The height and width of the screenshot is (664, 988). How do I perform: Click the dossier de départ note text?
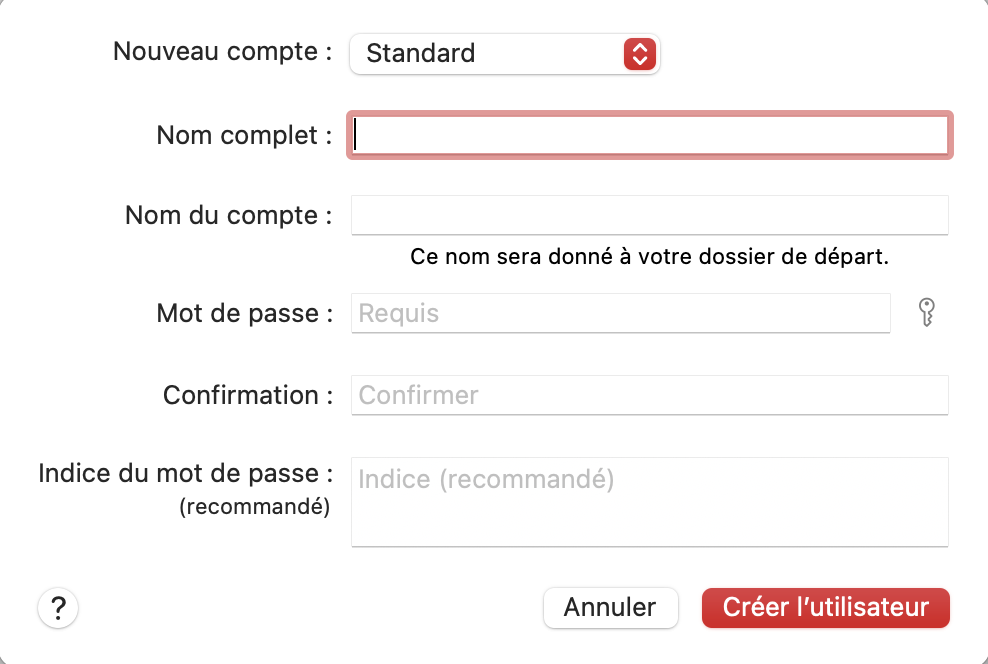(x=649, y=256)
